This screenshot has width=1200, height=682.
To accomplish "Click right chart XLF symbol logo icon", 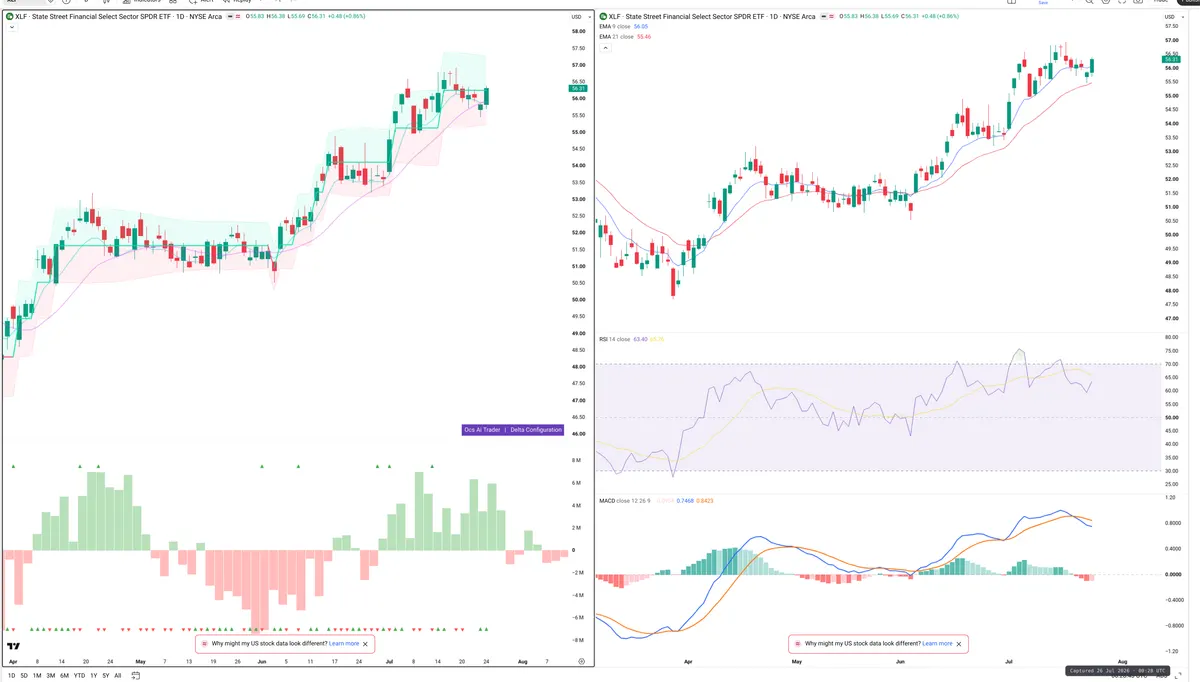I will 603,17.
